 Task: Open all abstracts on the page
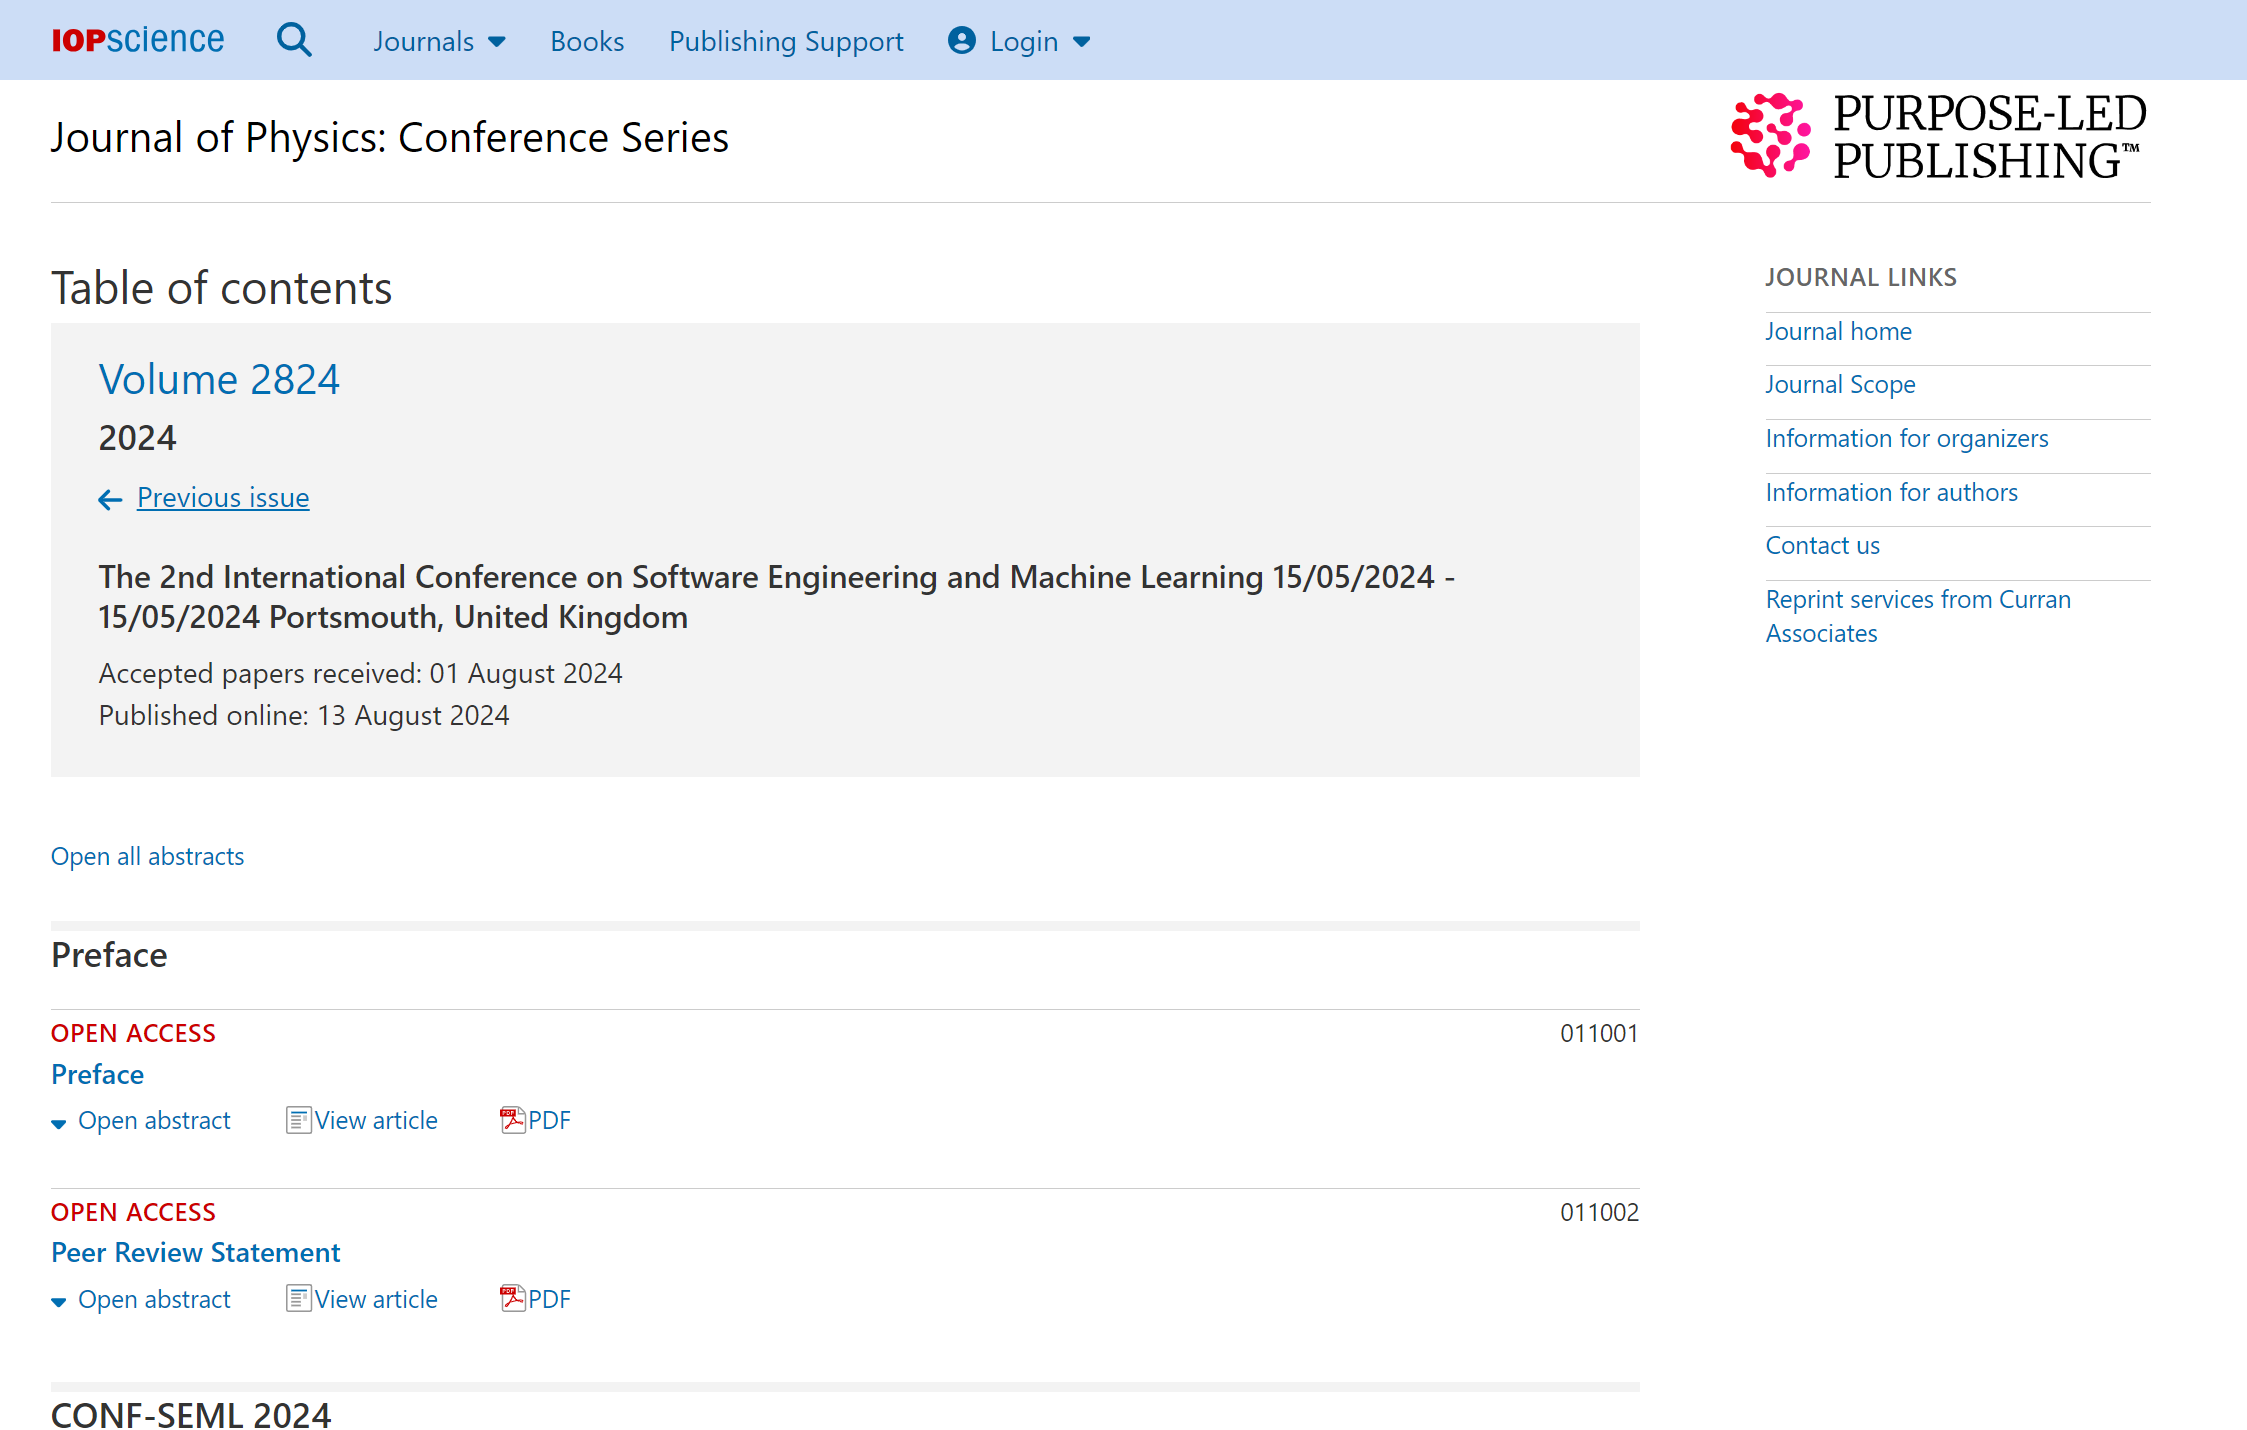click(147, 856)
